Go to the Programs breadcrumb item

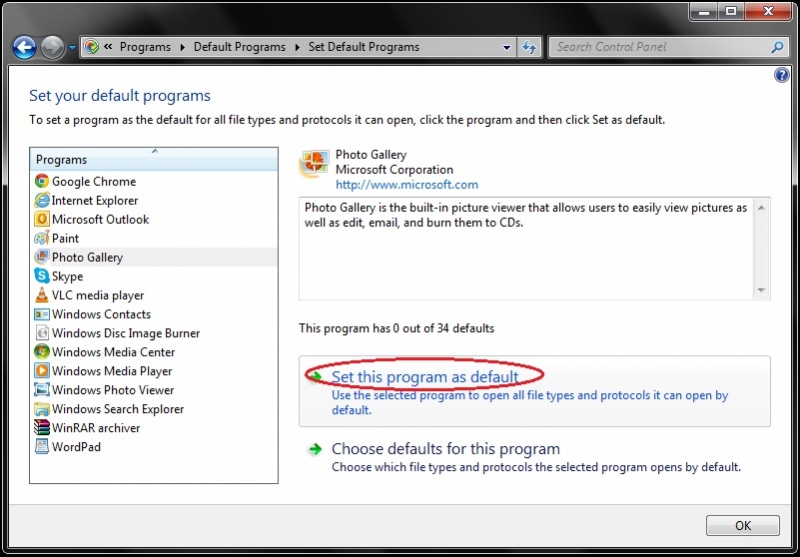[x=144, y=47]
